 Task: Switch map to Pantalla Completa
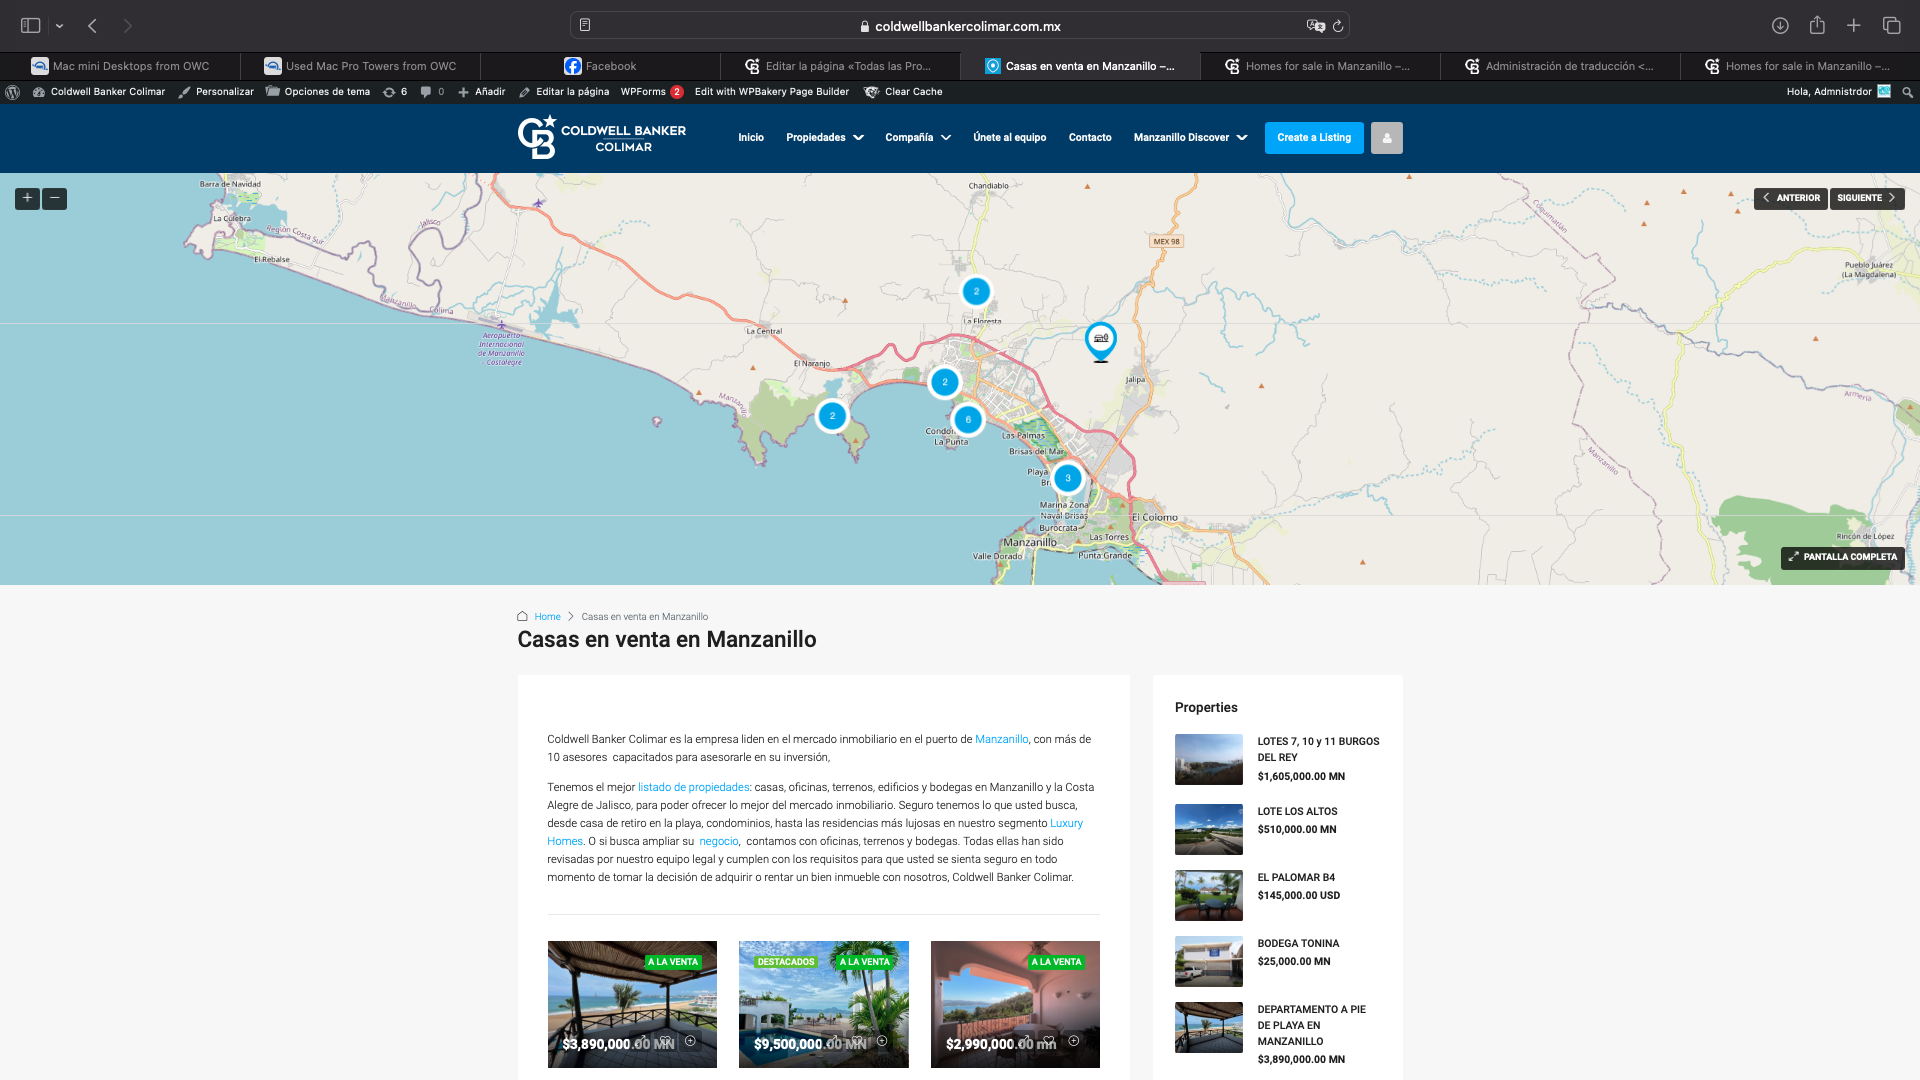[x=1842, y=557]
